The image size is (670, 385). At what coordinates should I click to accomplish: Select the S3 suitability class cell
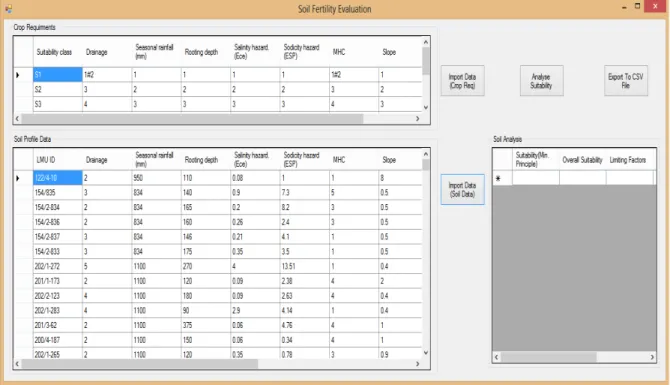58,104
